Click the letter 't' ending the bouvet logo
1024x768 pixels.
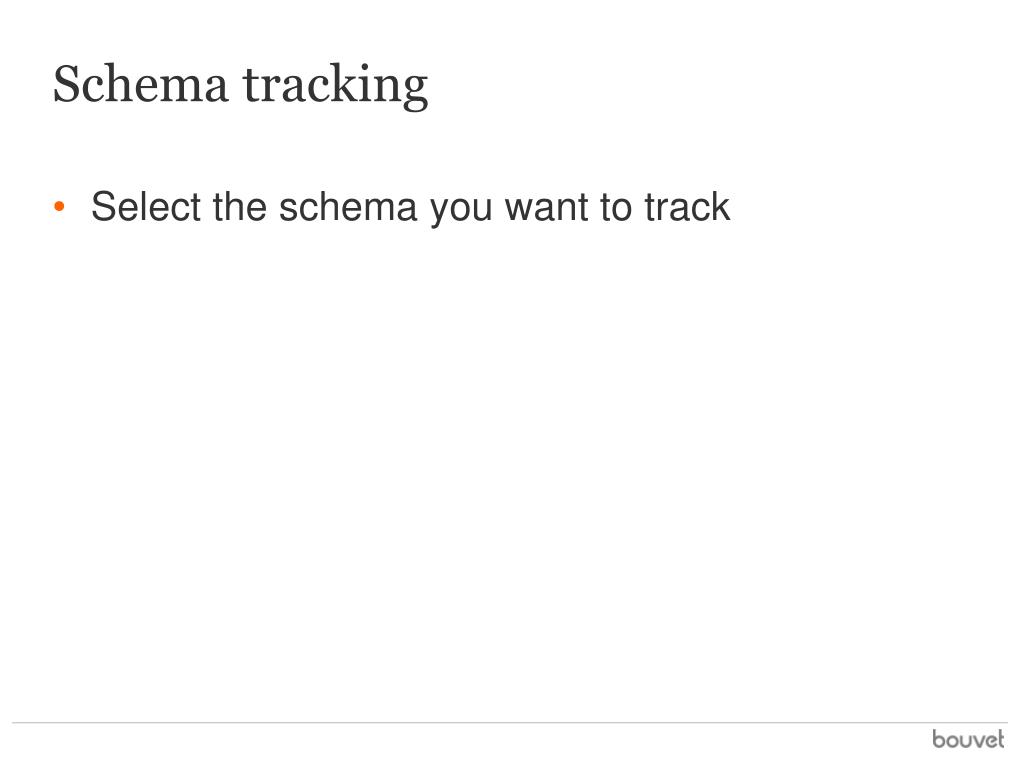pos(999,739)
